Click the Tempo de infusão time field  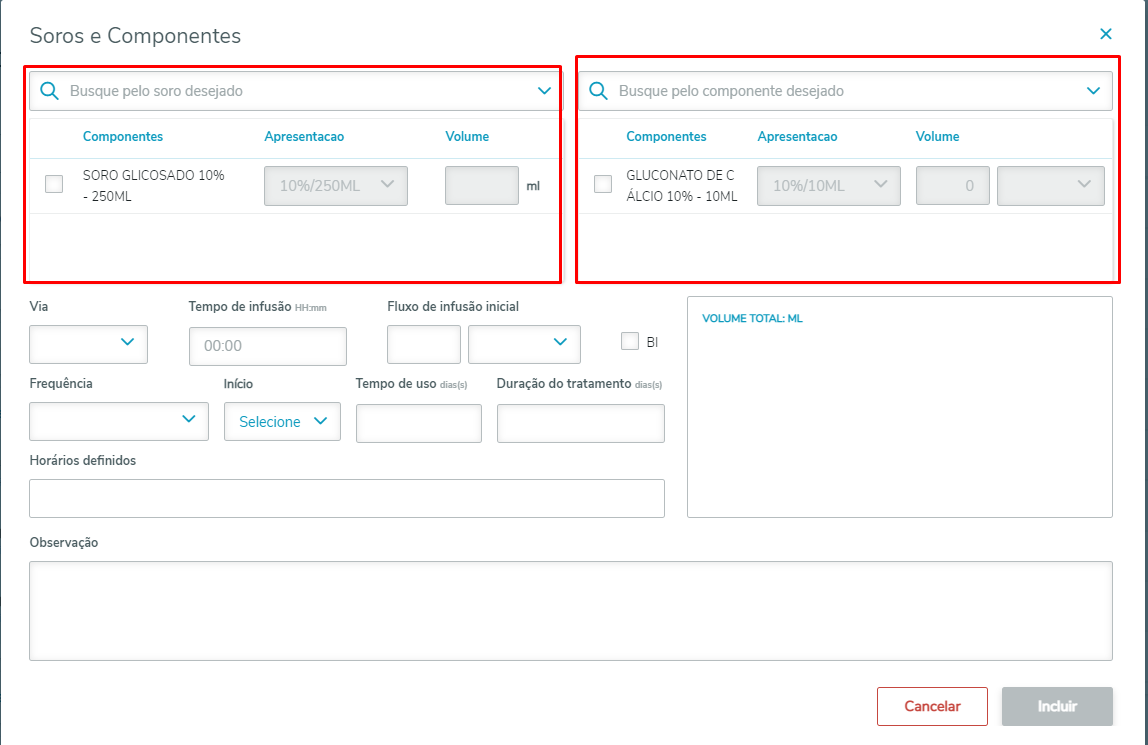(x=267, y=346)
